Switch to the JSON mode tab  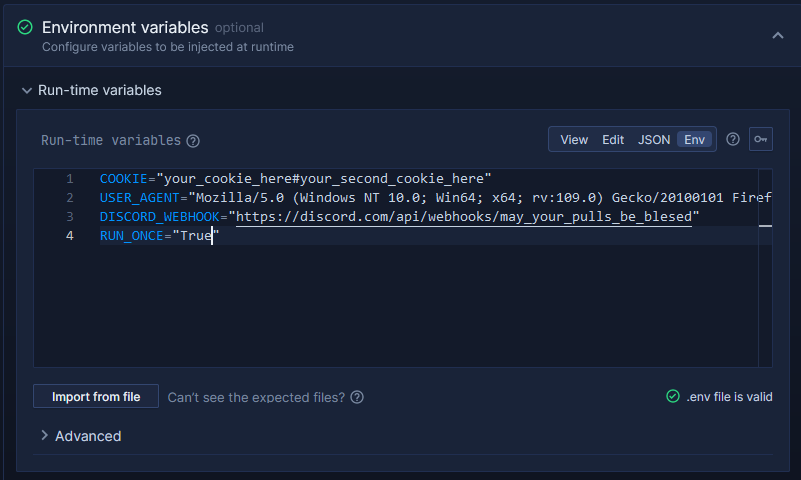653,139
